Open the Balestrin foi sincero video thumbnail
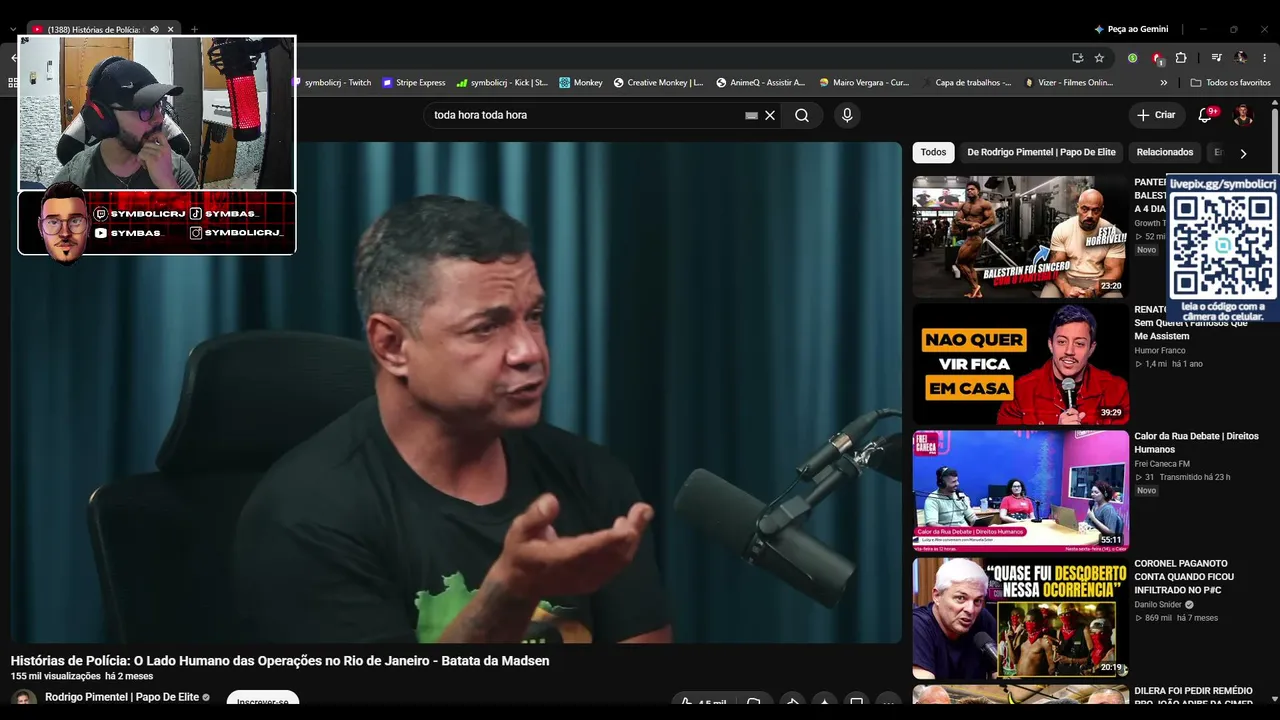 1020,237
